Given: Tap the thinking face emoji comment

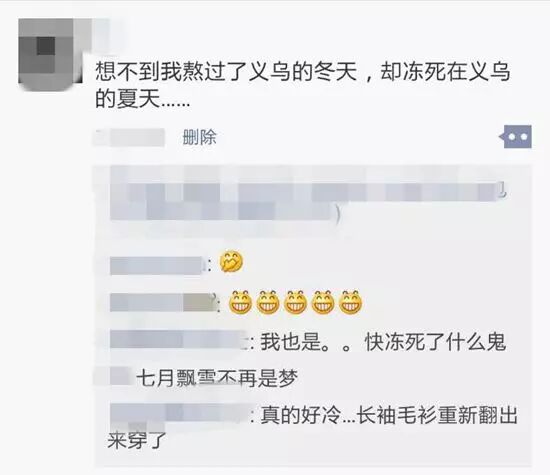Looking at the screenshot, I should [231, 263].
